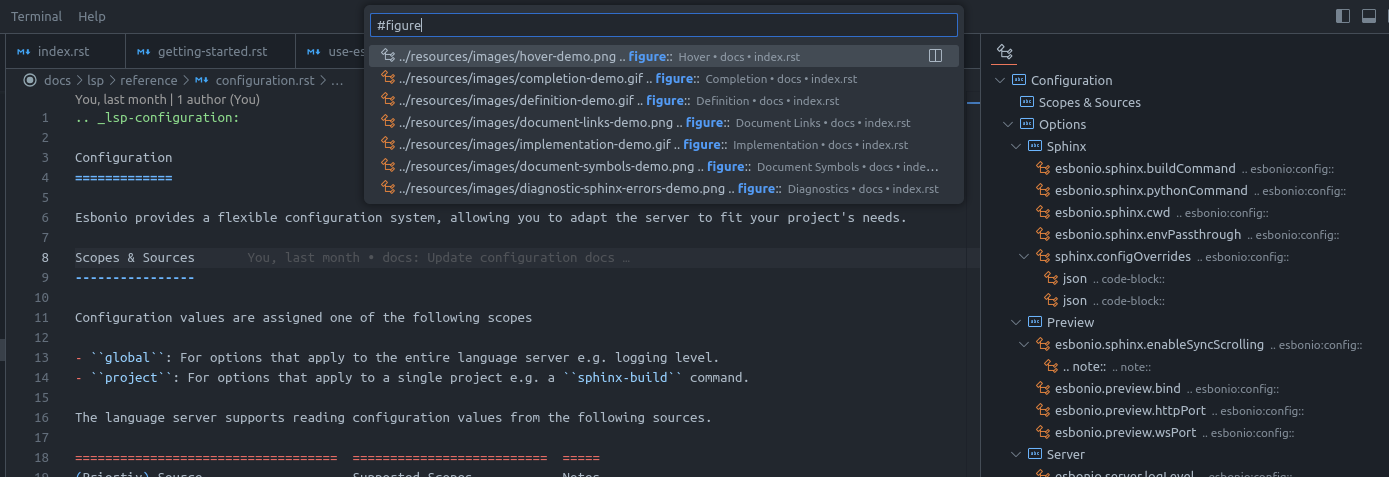Switch to the index.rst tab

click(x=65, y=51)
